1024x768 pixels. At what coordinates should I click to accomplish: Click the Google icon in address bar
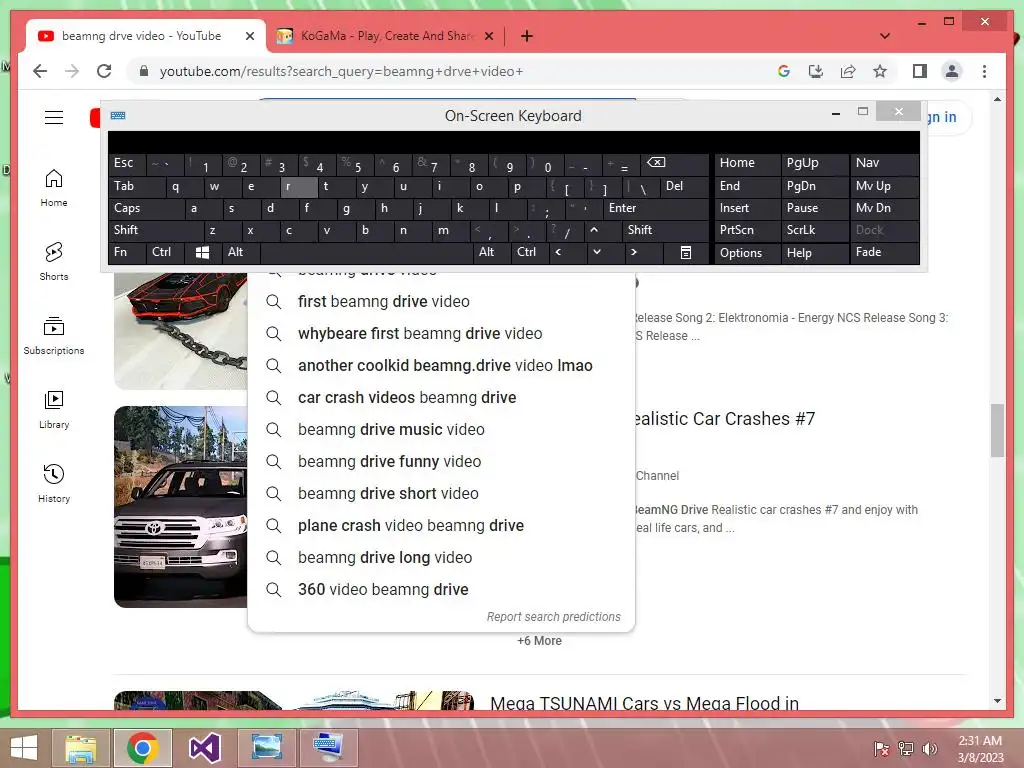tap(784, 71)
